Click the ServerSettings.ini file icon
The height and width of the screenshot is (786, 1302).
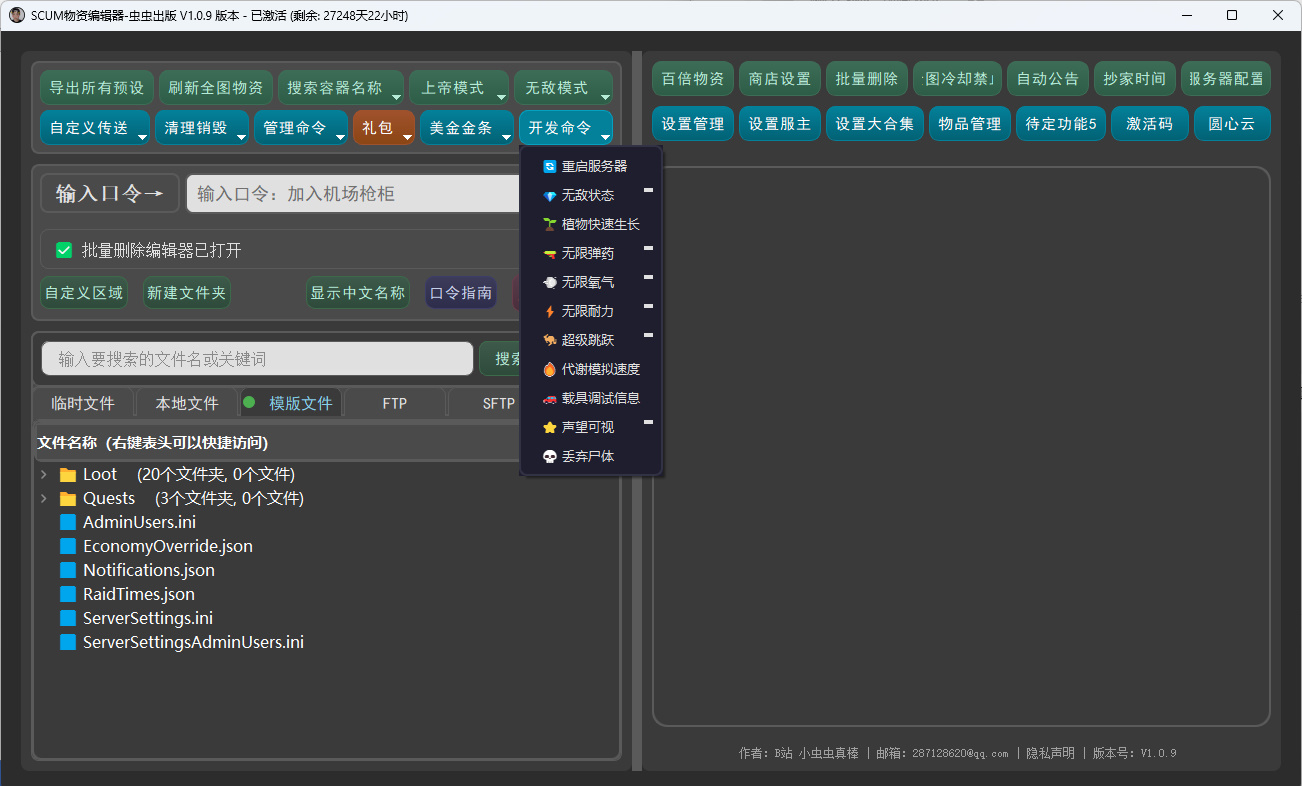coord(68,618)
